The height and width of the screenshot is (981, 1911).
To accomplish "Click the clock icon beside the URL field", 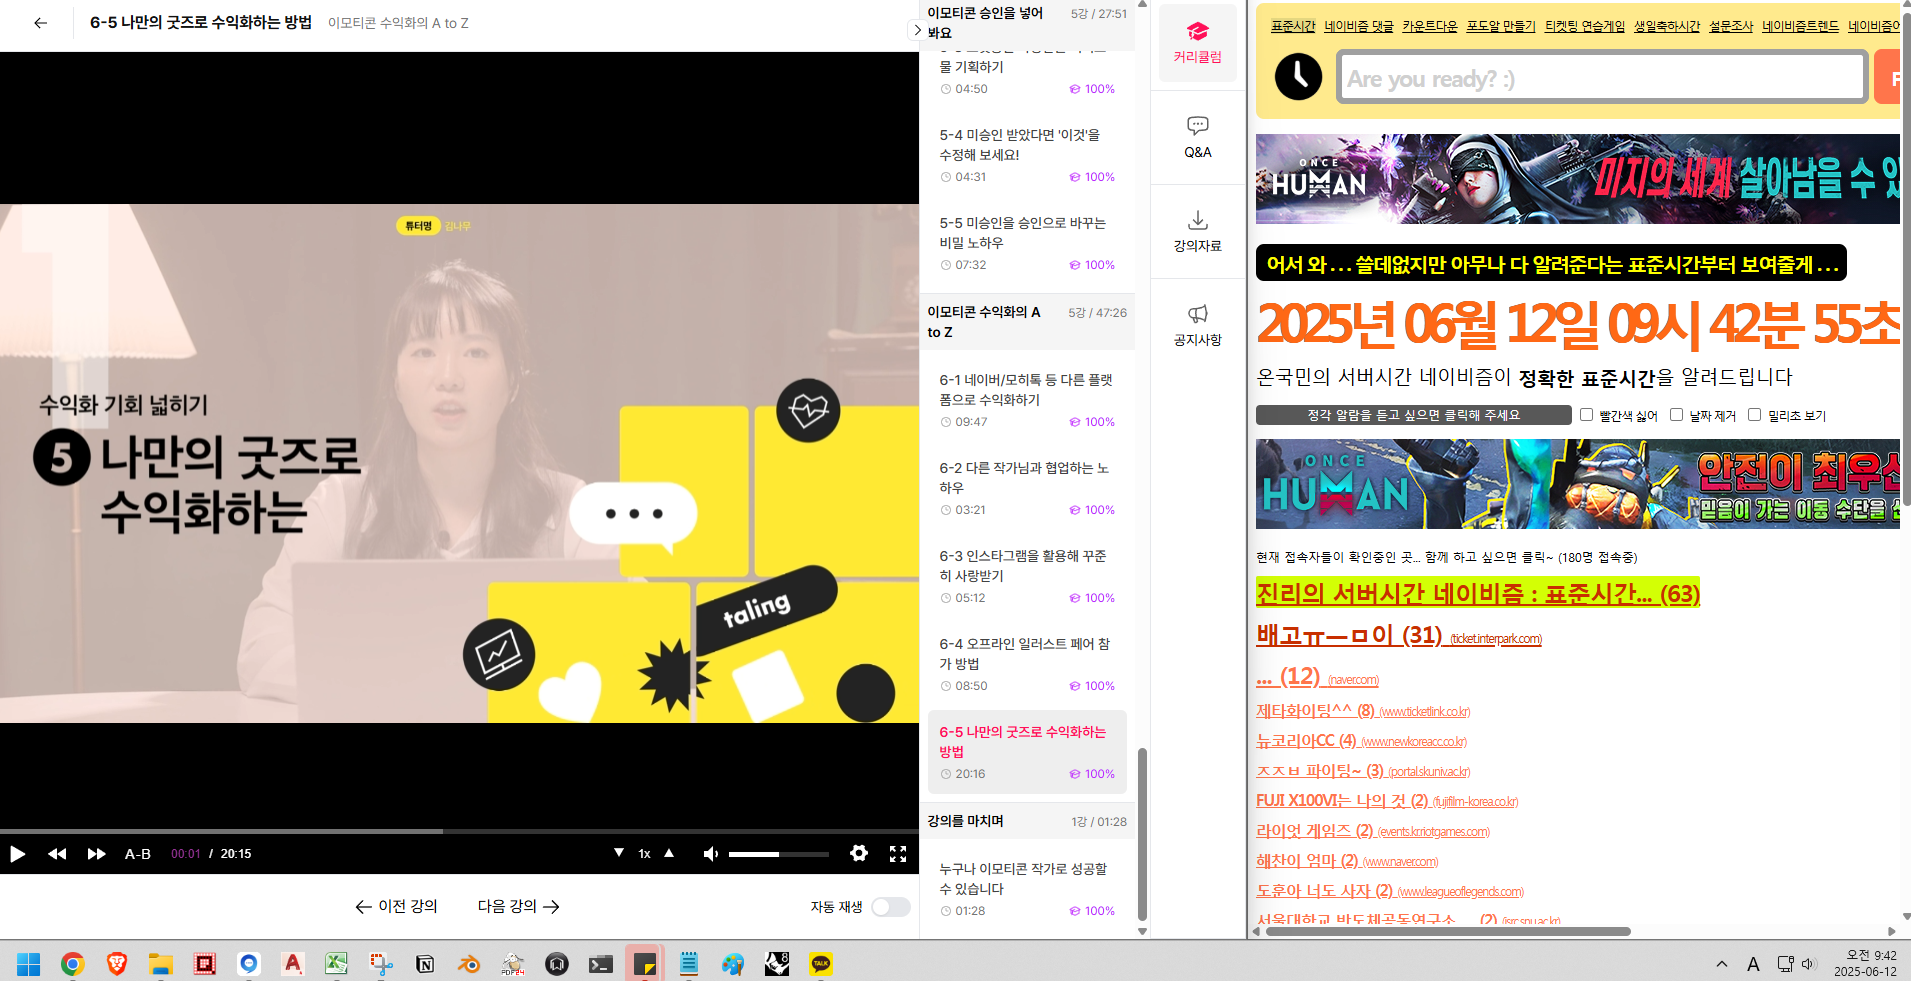I will click(x=1298, y=76).
